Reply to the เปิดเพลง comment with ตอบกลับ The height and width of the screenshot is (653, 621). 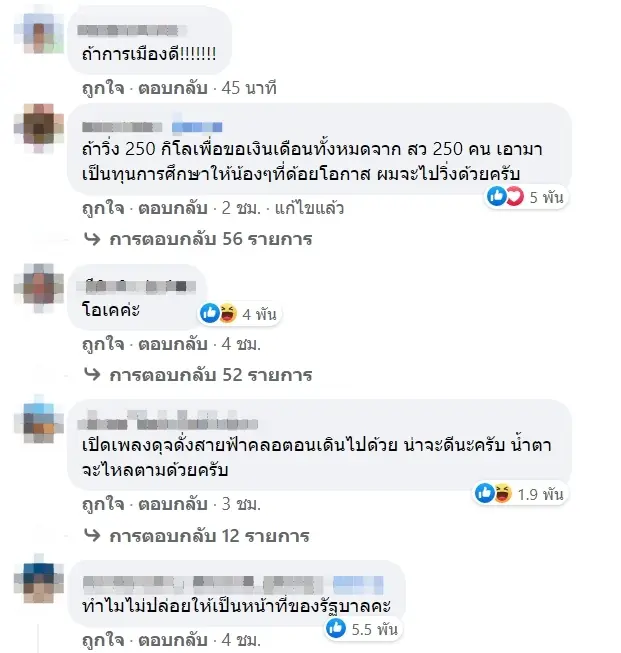pos(173,504)
